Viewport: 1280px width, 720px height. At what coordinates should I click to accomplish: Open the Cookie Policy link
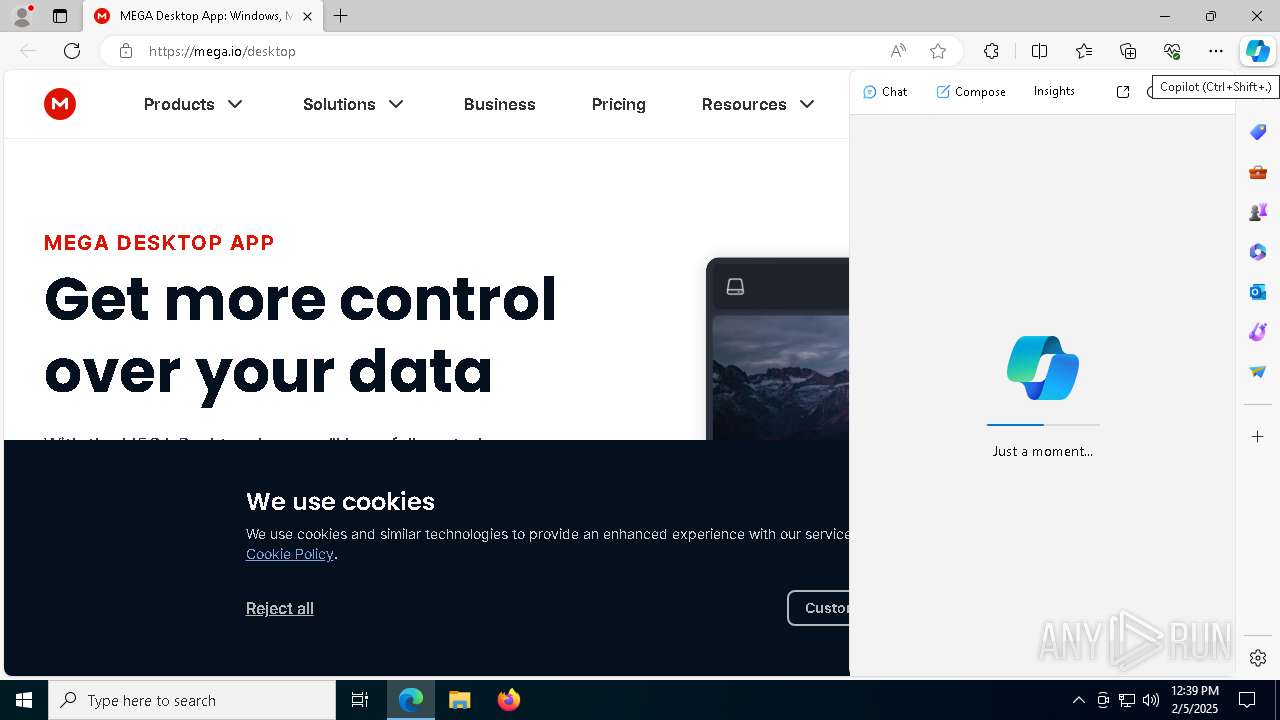click(290, 554)
